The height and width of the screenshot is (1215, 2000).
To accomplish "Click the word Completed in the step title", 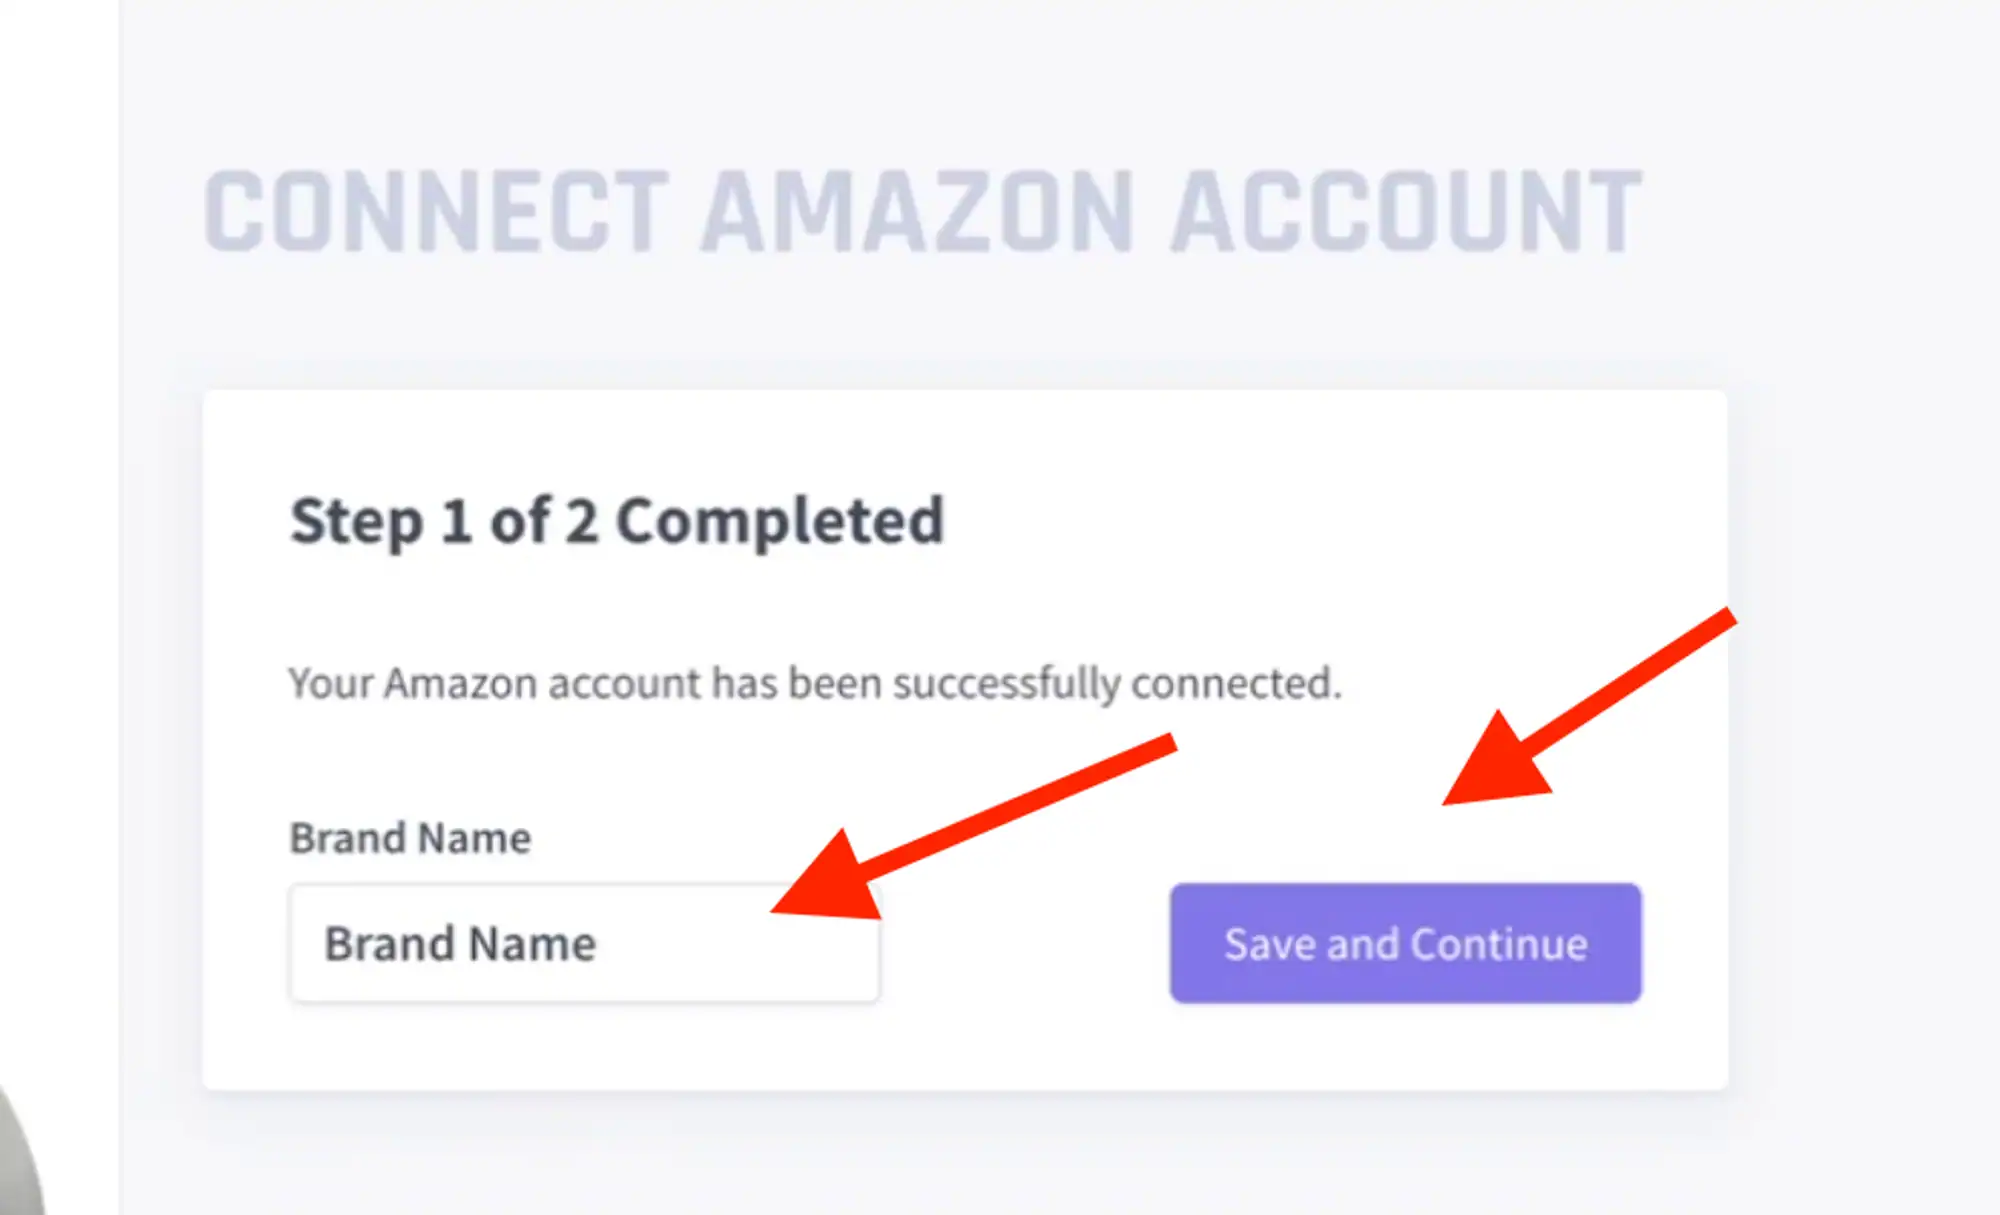I will pyautogui.click(x=779, y=521).
